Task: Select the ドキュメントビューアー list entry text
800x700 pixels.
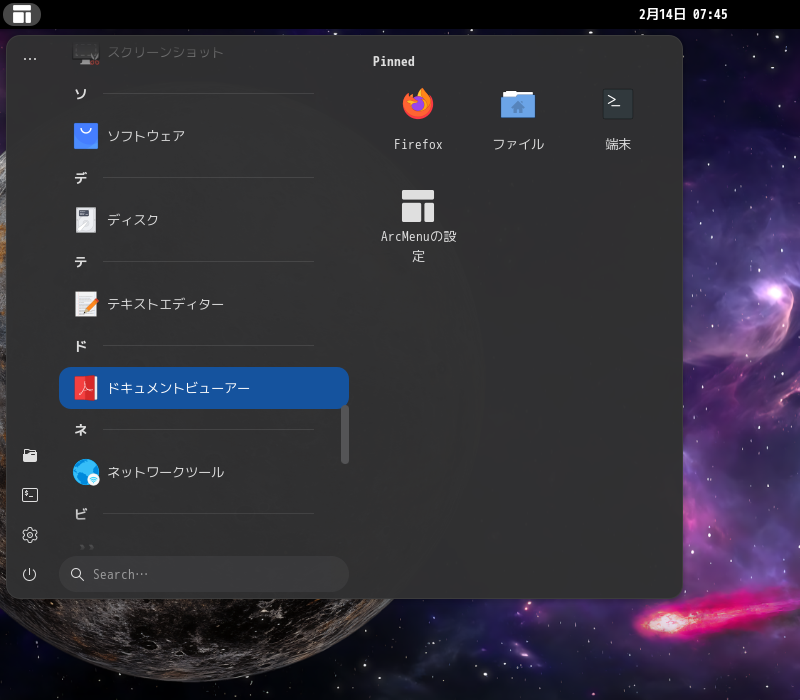Action: [x=178, y=388]
